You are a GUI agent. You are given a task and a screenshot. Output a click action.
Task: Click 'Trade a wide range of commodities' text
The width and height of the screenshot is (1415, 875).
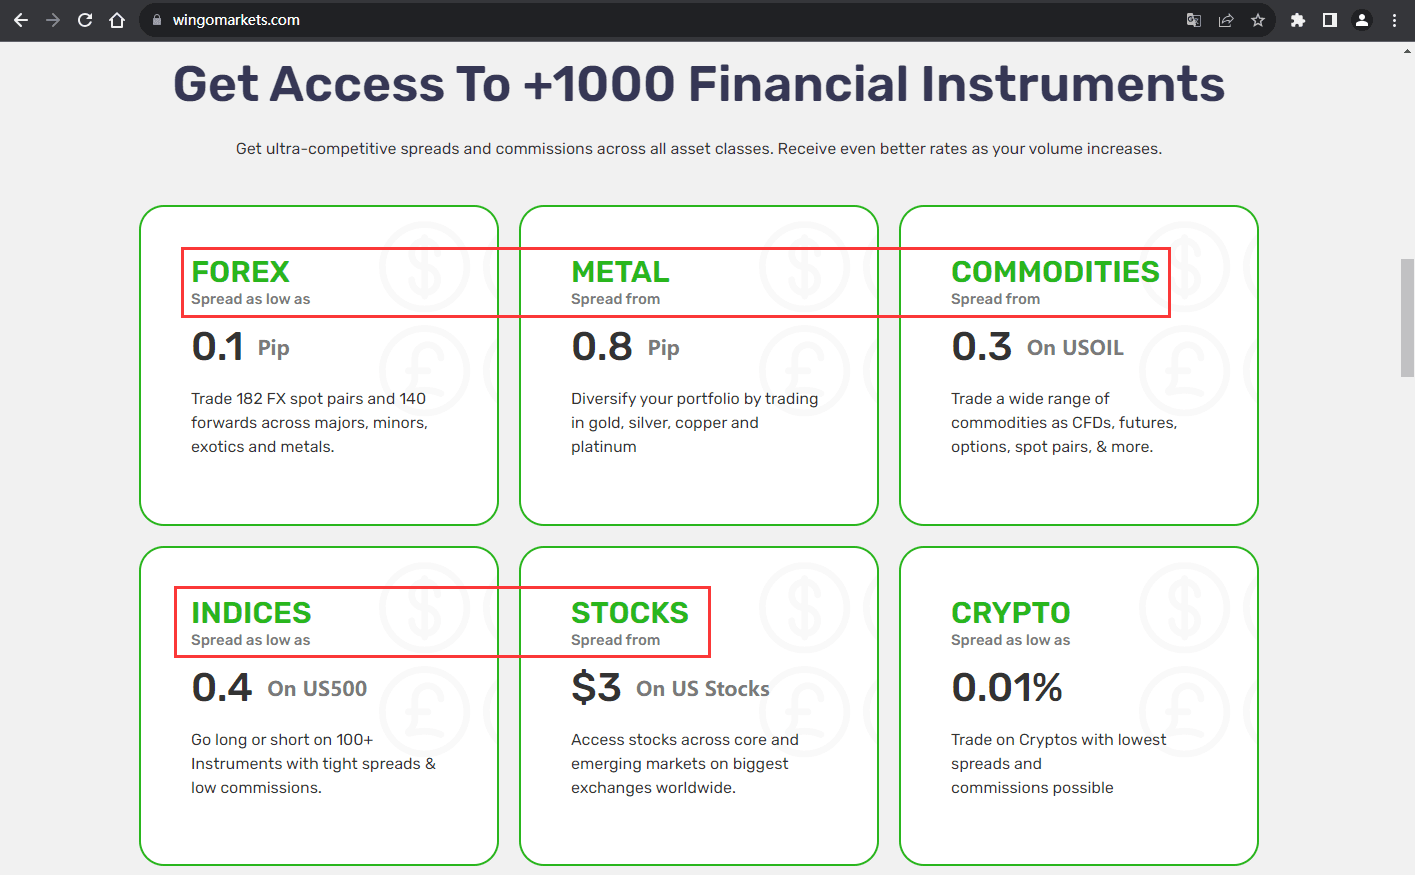click(1064, 423)
